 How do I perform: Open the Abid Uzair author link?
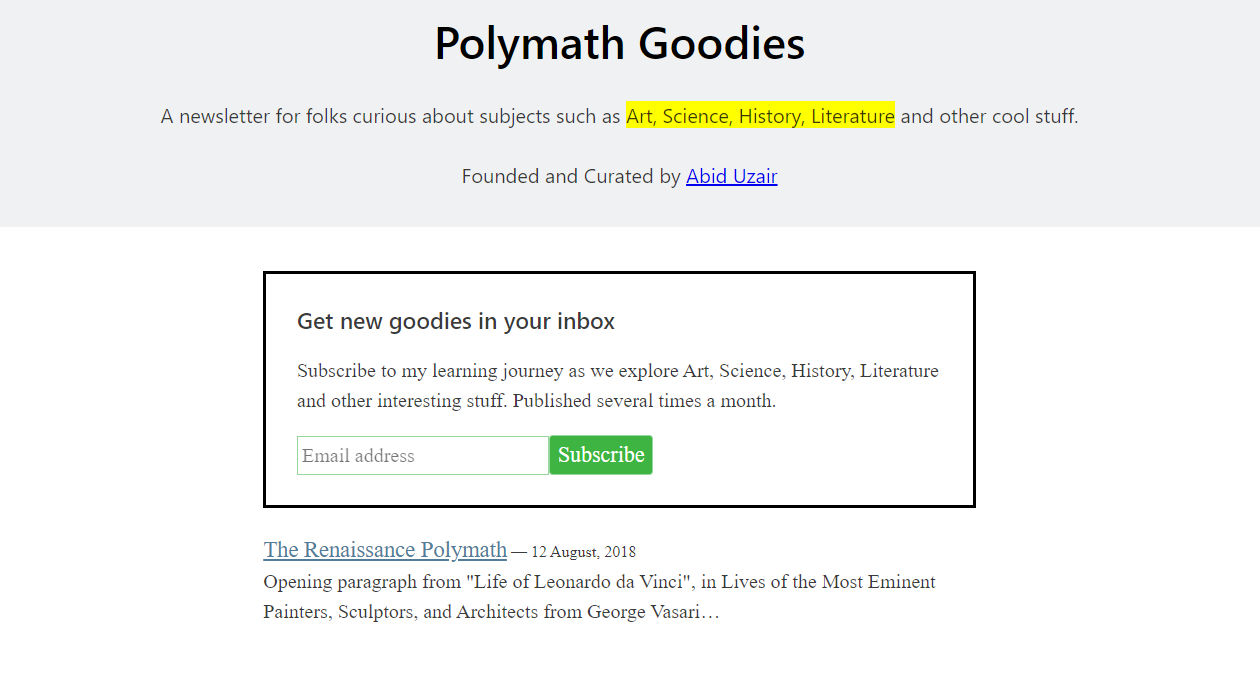(x=731, y=177)
